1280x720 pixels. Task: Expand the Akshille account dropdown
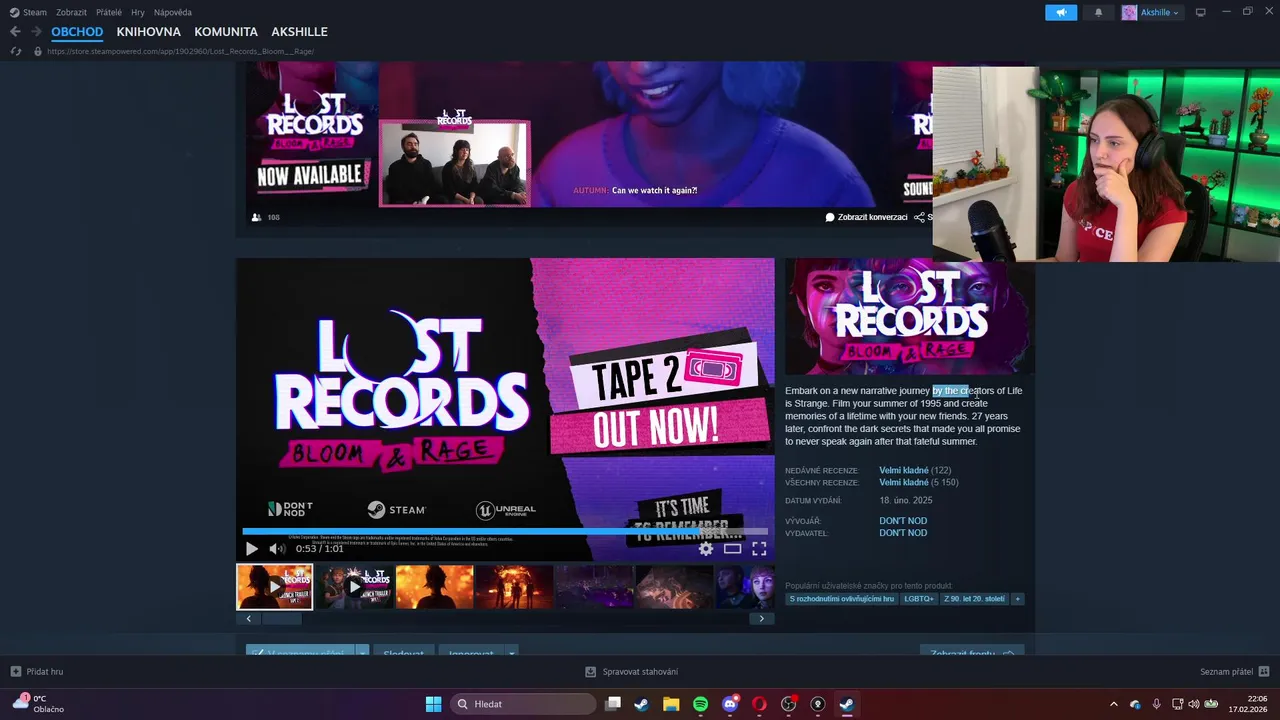[x=1151, y=12]
